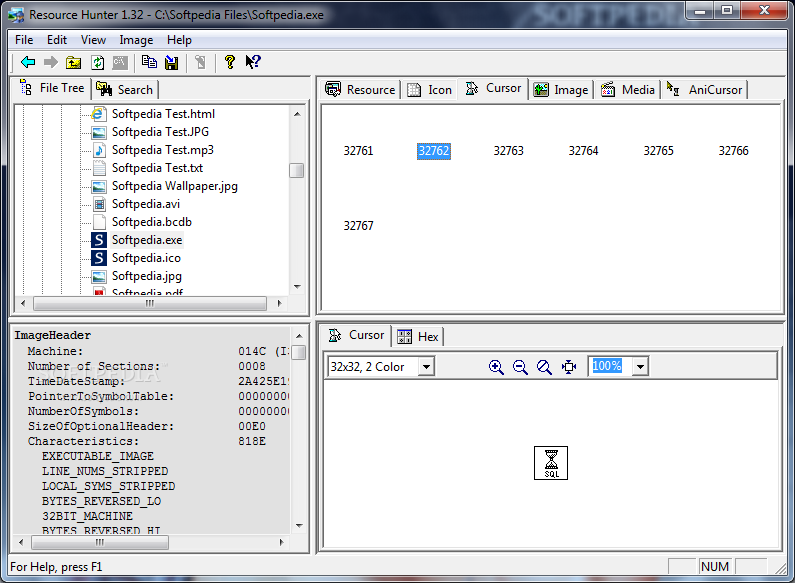
Task: Click the ImageHeader panel horizontal scrollbar thumb
Action: click(100, 542)
